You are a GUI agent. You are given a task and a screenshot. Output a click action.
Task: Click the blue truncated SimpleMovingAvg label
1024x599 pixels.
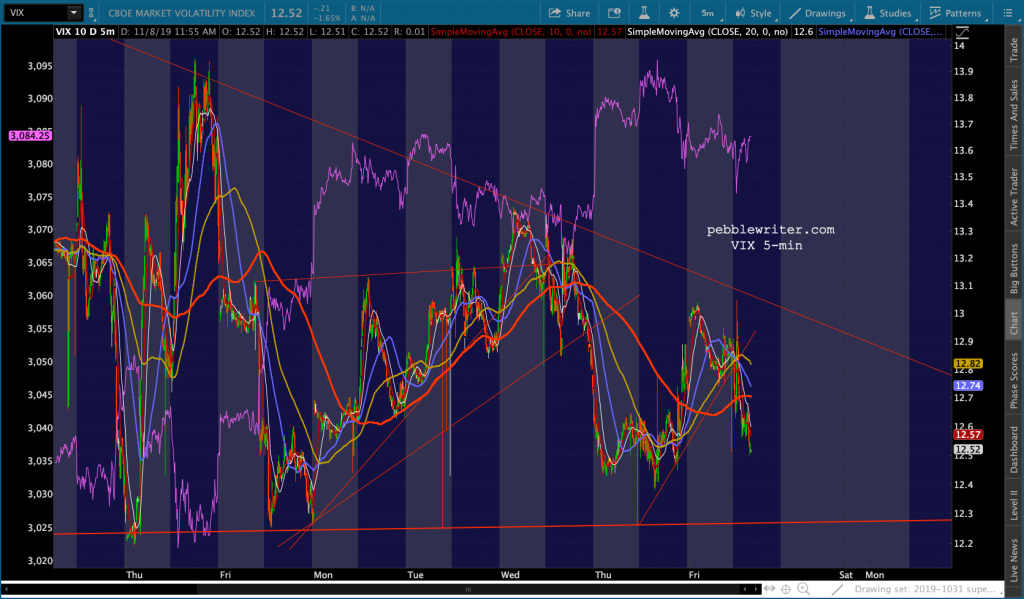[880, 31]
